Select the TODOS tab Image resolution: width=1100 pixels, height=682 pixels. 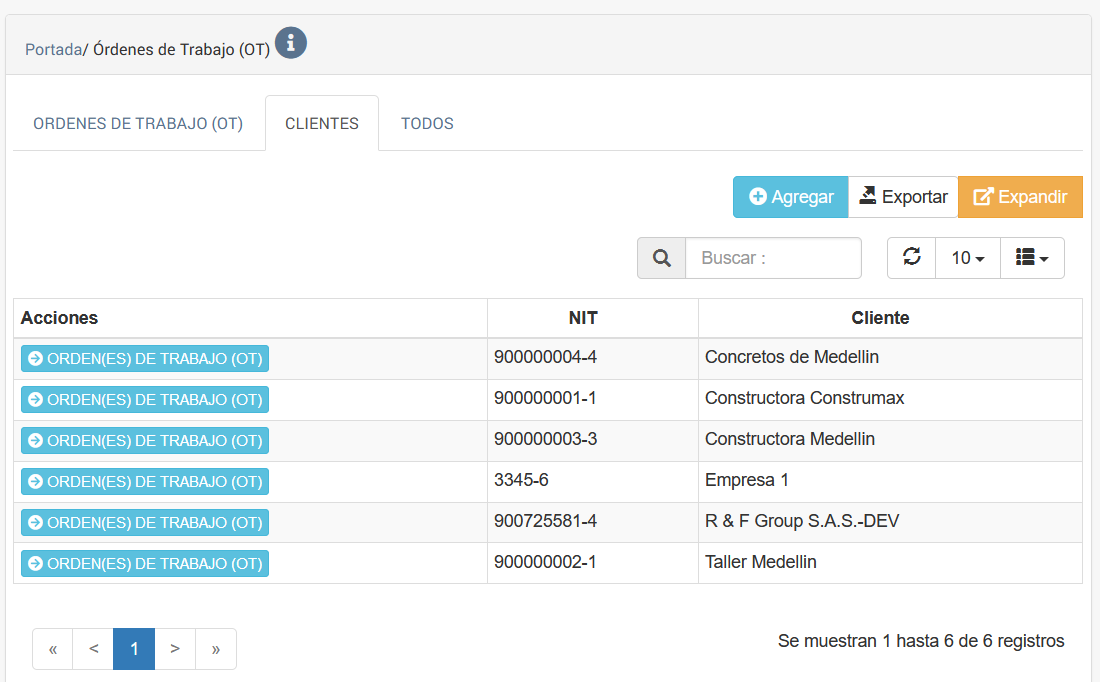click(427, 124)
